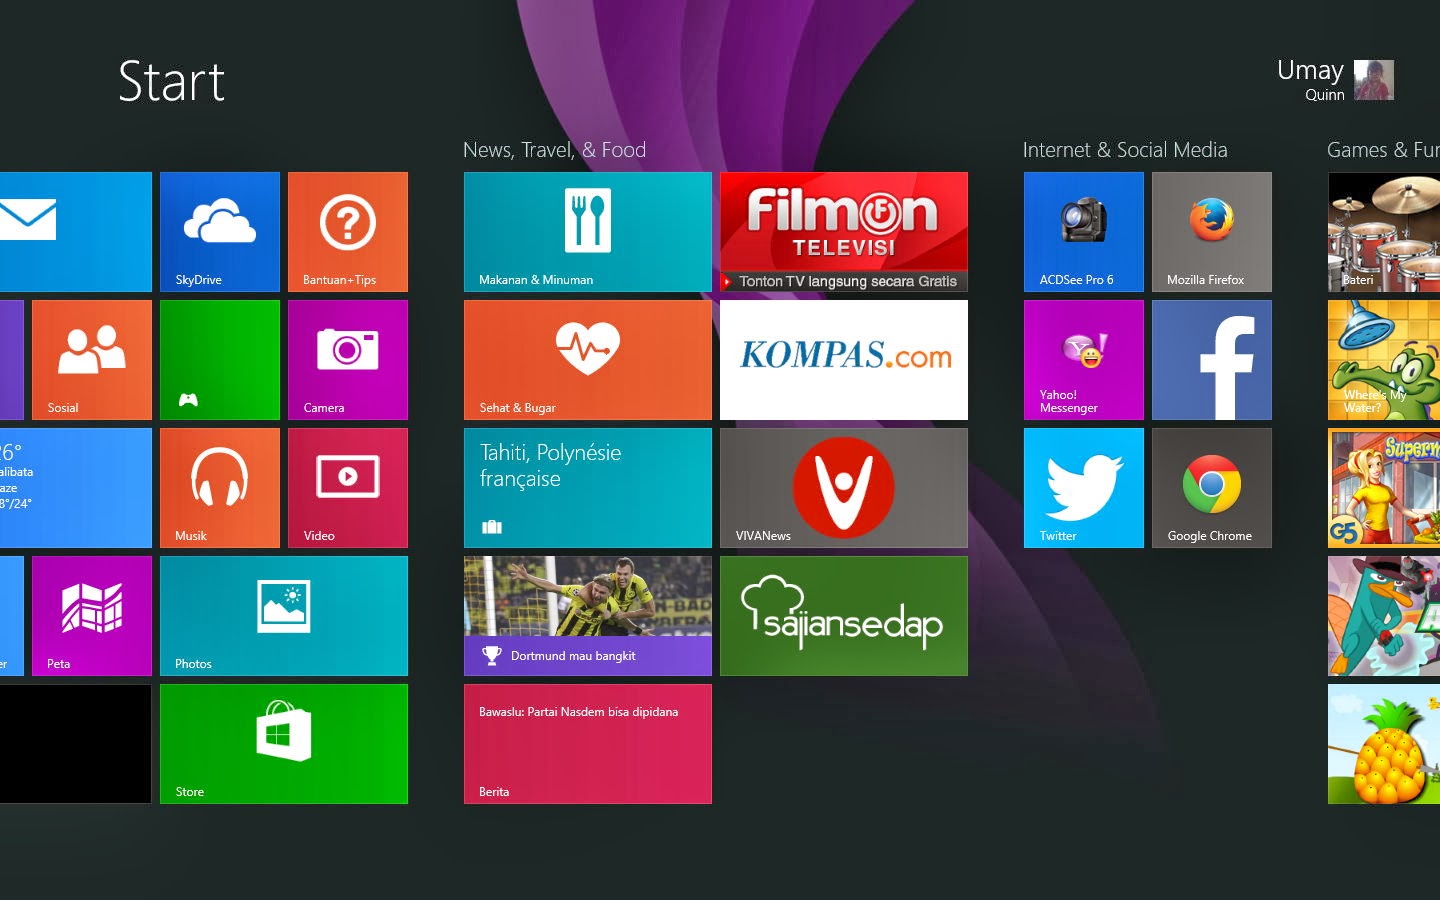Click the Start title text
Image resolution: width=1440 pixels, height=900 pixels.
[x=171, y=82]
